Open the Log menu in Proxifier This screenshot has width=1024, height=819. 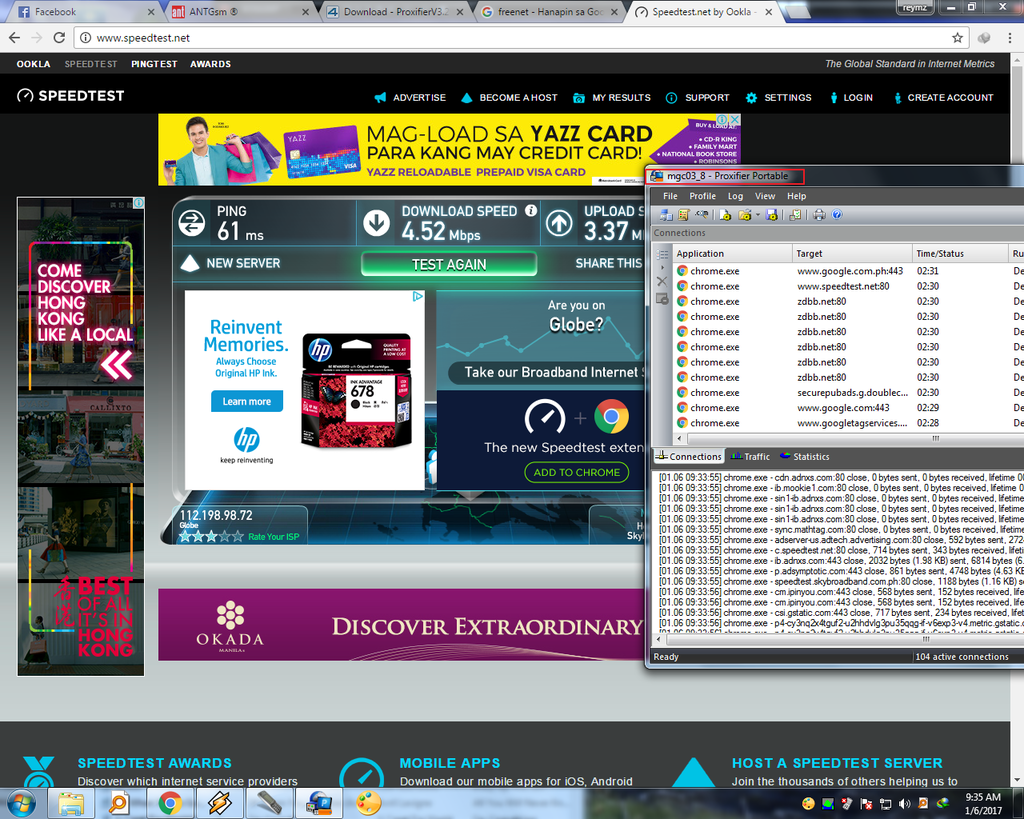(735, 196)
